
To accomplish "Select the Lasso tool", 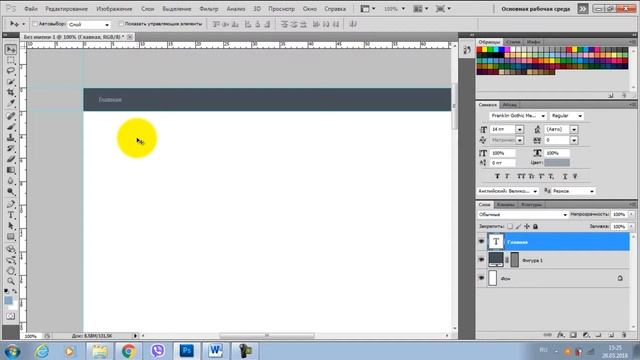I will click(11, 71).
